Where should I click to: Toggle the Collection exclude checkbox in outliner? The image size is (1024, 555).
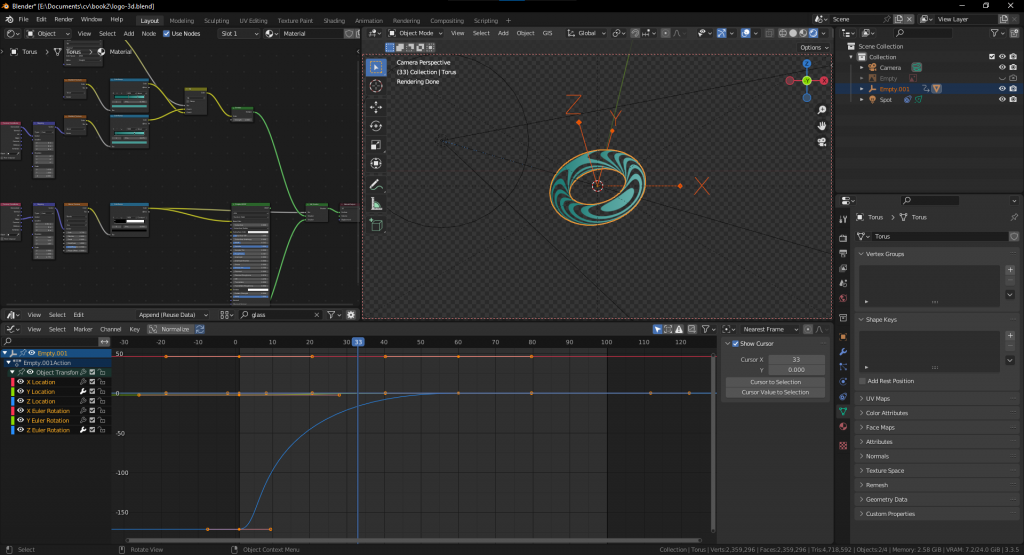[x=992, y=57]
